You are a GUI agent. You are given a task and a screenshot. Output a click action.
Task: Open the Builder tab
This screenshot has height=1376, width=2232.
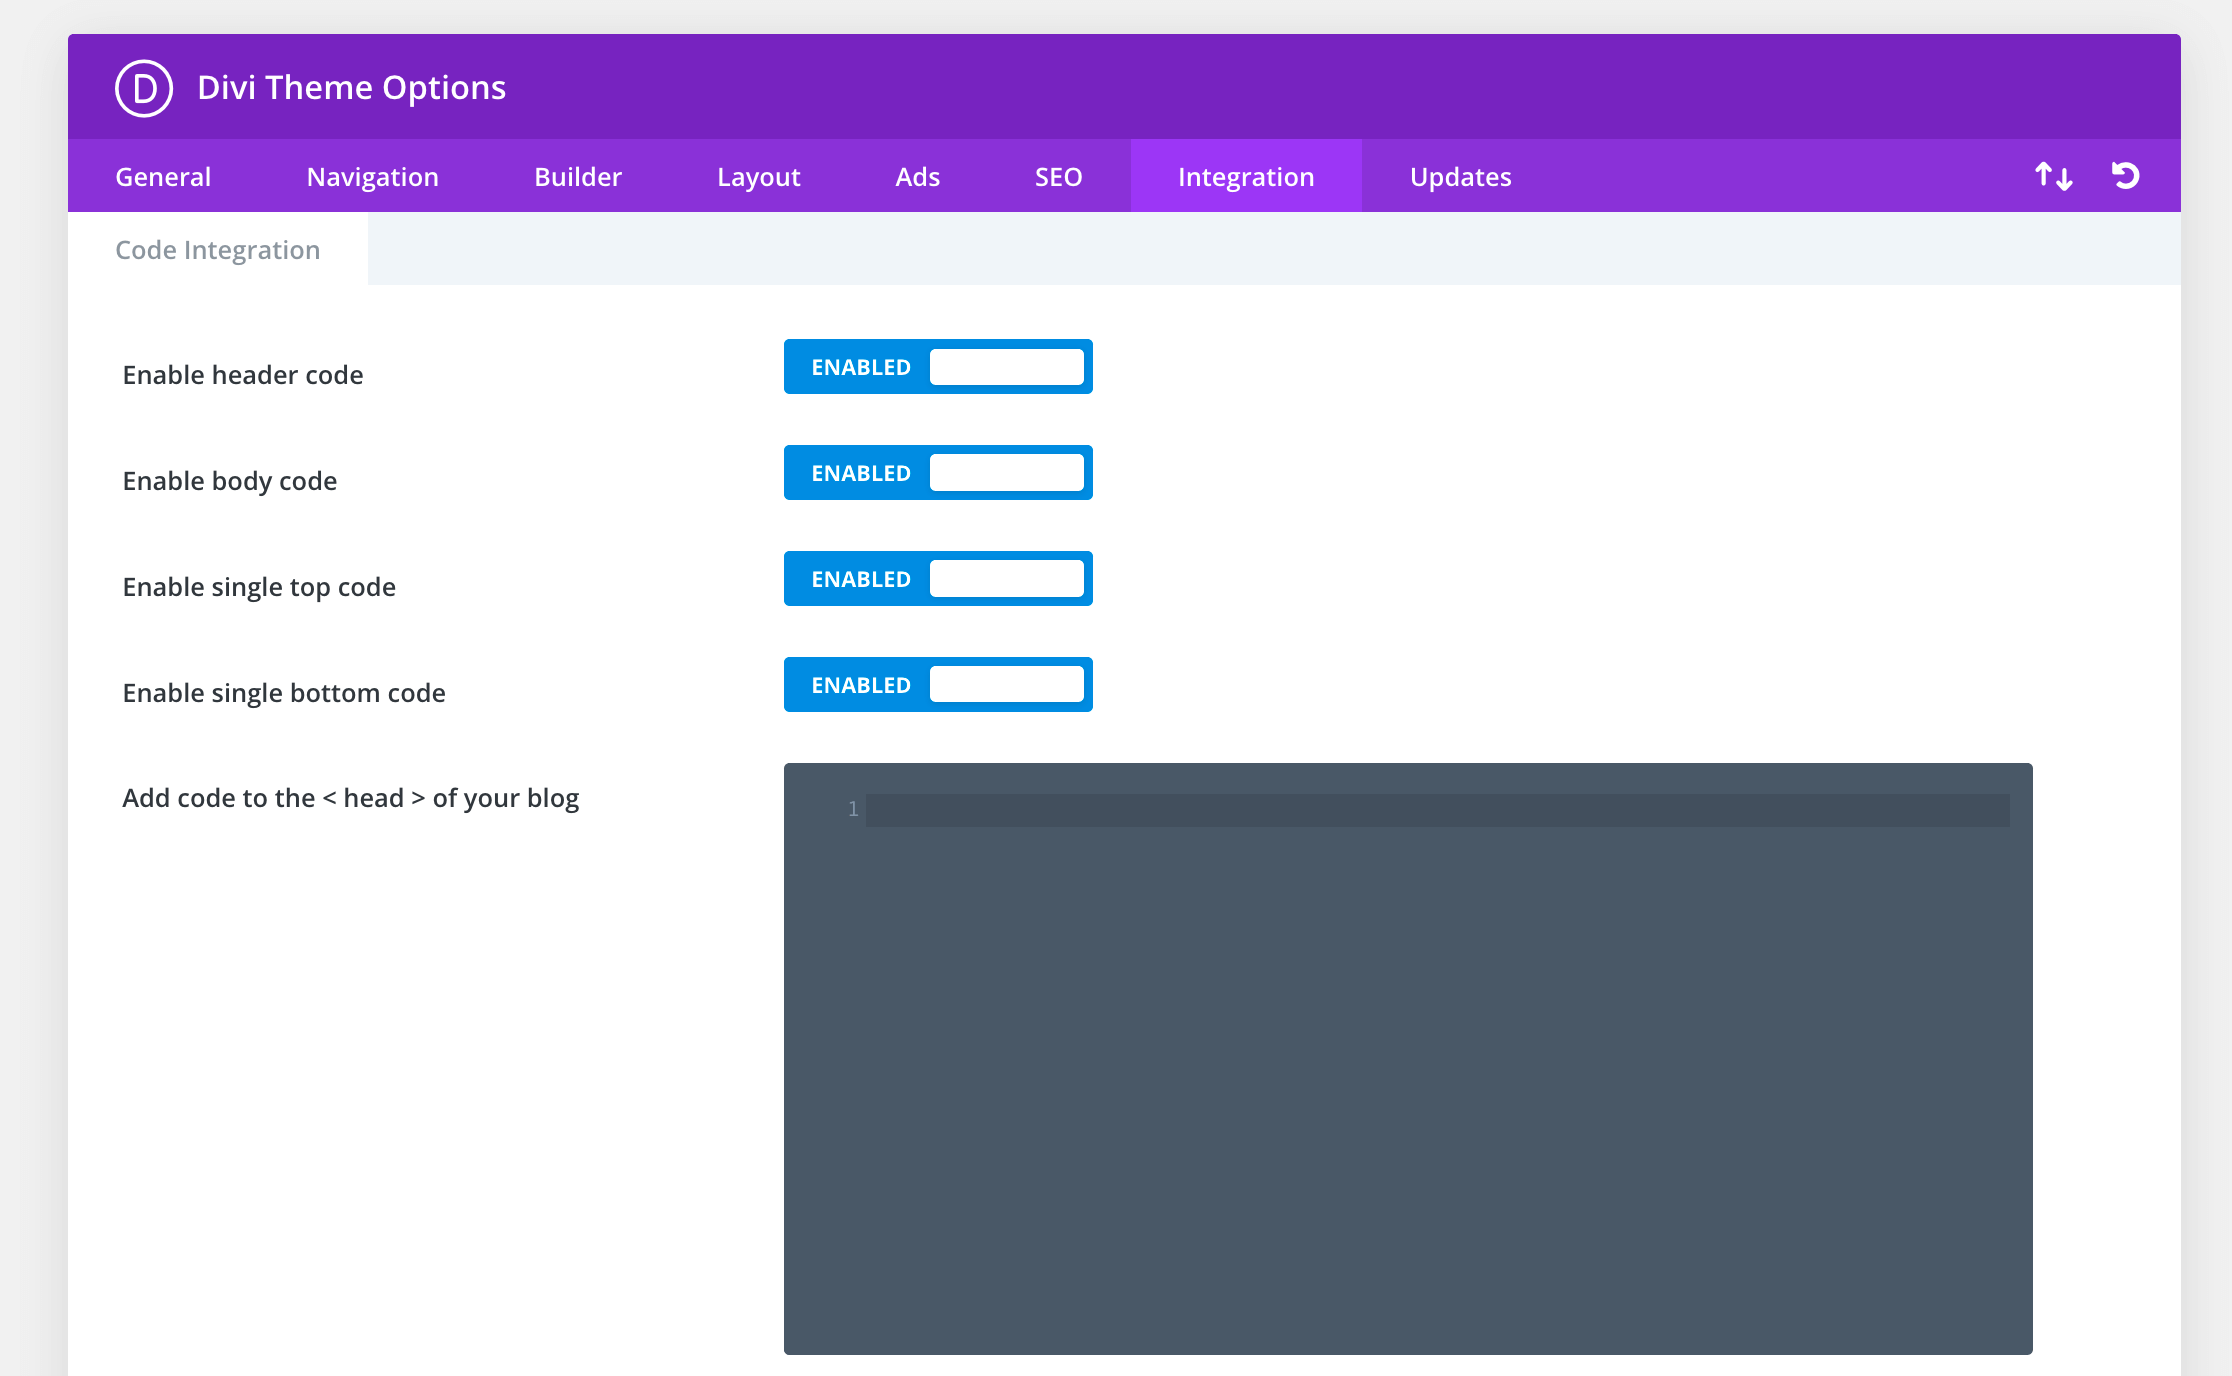point(577,177)
